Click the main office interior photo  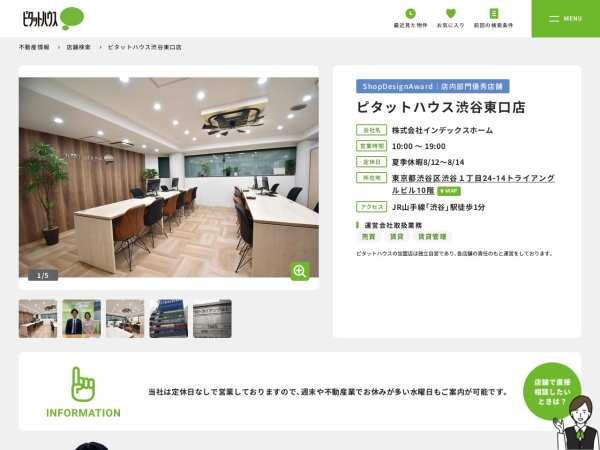[x=169, y=177]
